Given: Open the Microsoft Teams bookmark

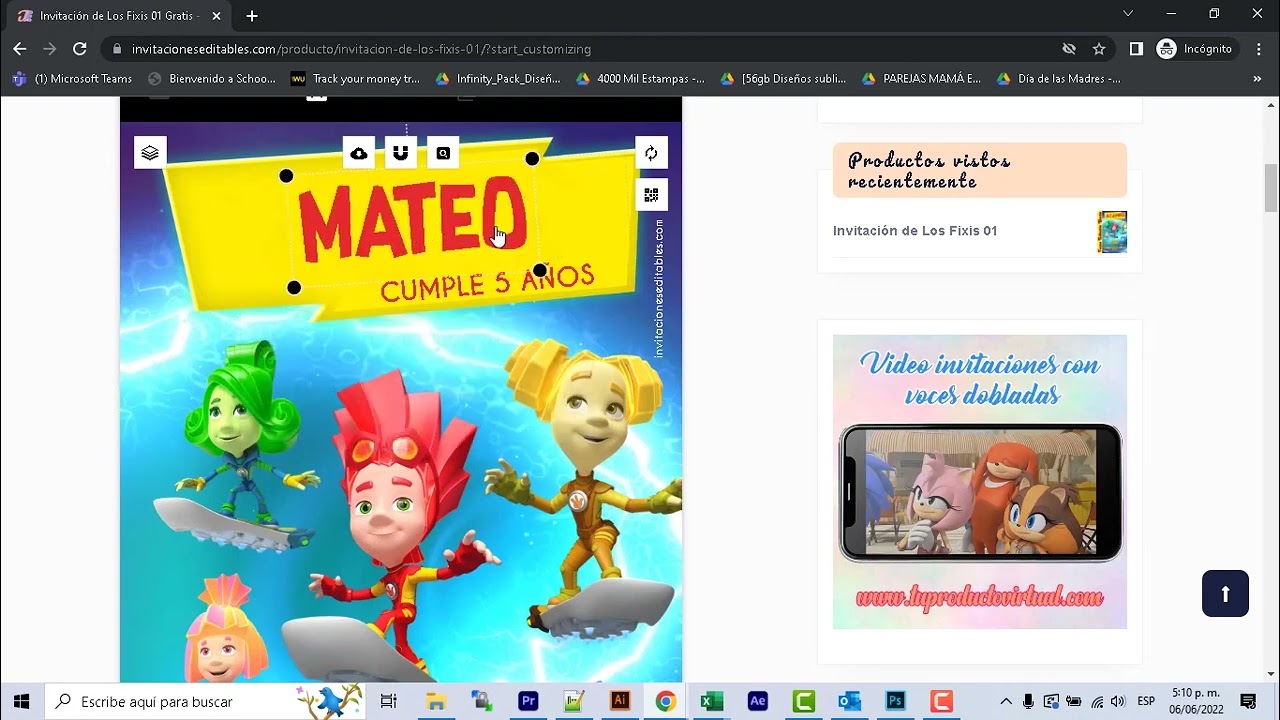Looking at the screenshot, I should point(72,79).
